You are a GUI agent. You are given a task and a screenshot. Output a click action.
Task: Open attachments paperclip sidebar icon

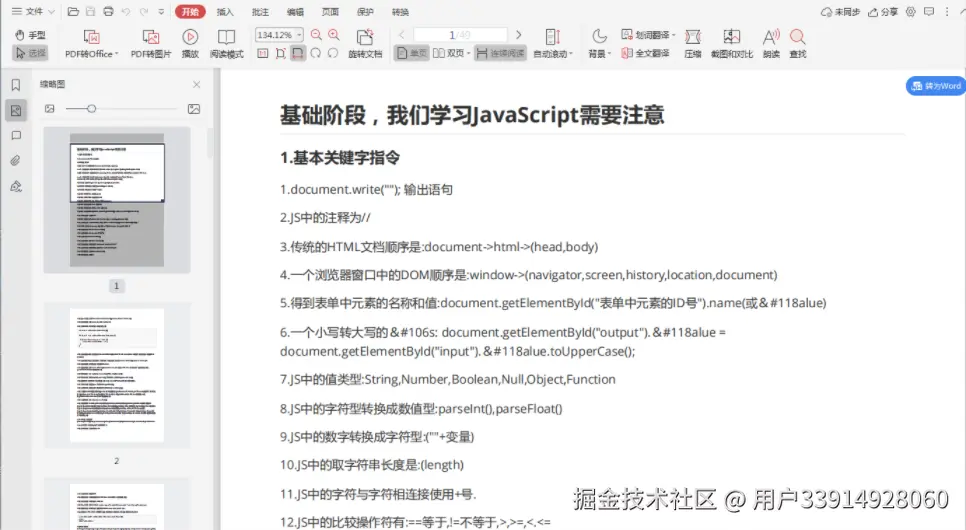(16, 161)
